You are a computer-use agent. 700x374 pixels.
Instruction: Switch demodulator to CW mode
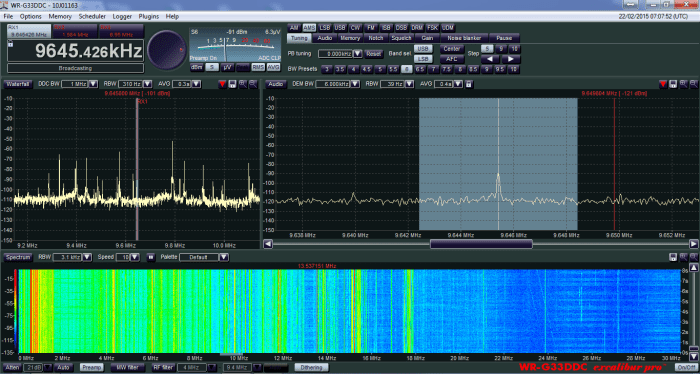[355, 28]
